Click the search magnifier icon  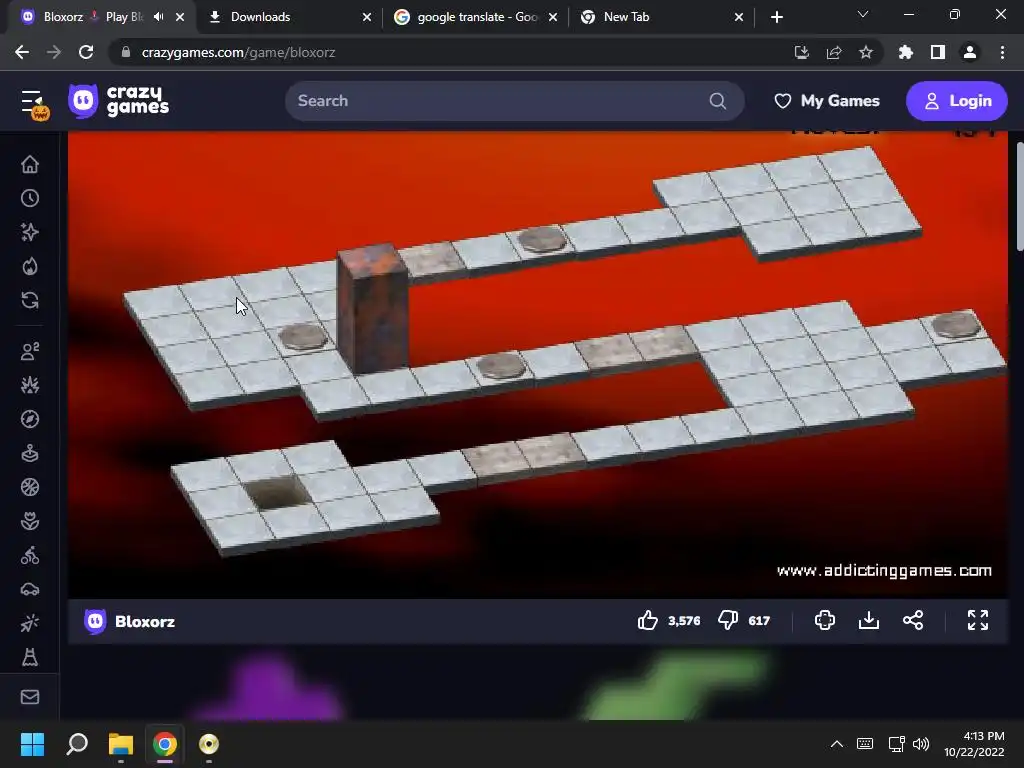[718, 101]
